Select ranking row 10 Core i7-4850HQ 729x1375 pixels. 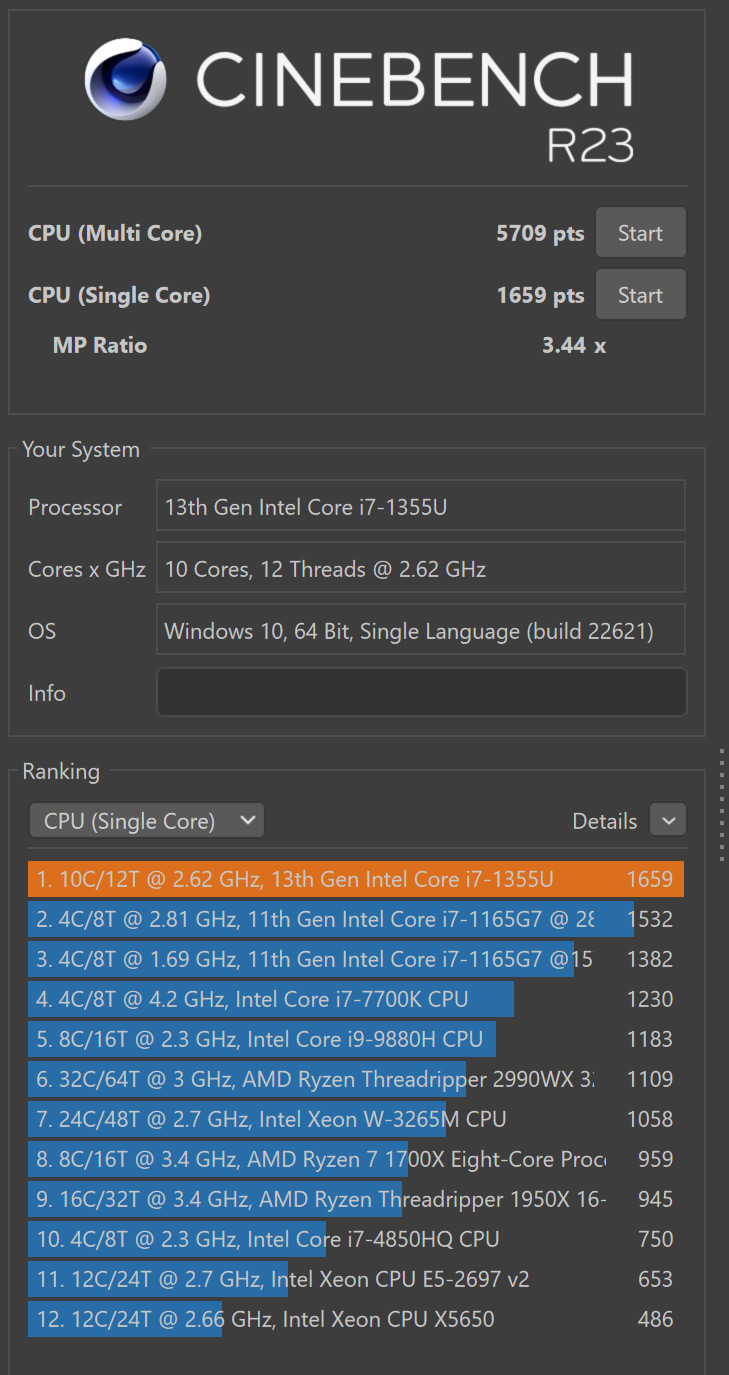[356, 1239]
